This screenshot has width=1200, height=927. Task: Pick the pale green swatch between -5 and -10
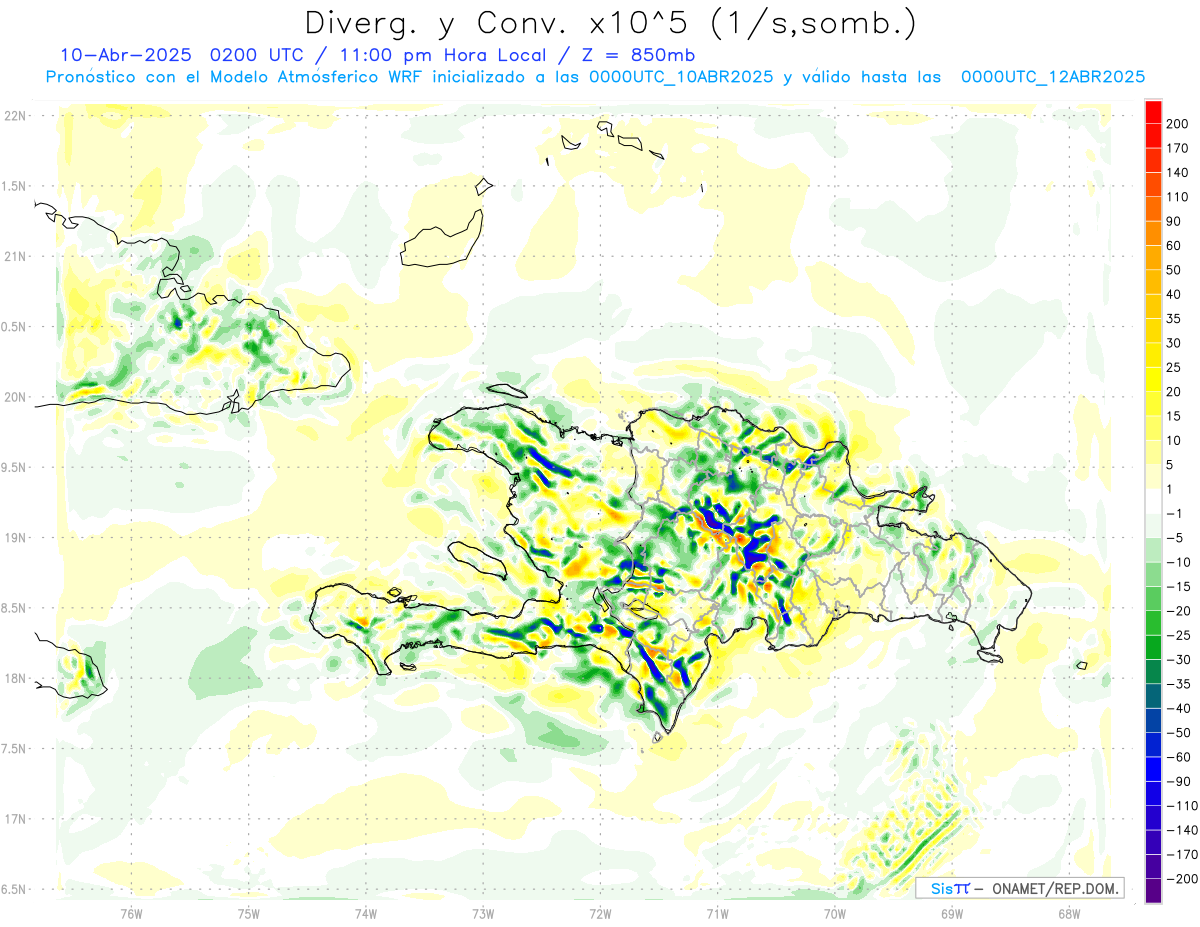tap(1154, 550)
